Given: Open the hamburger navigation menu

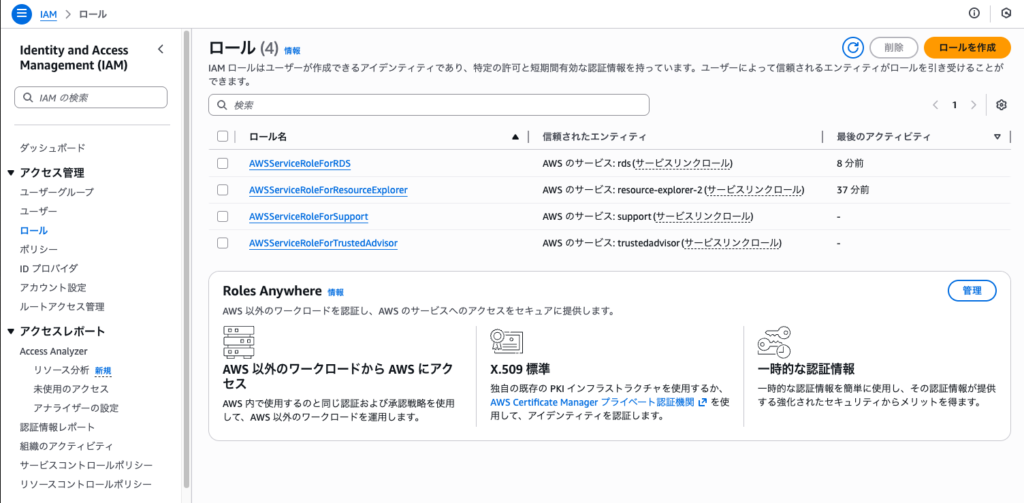Looking at the screenshot, I should coord(22,14).
